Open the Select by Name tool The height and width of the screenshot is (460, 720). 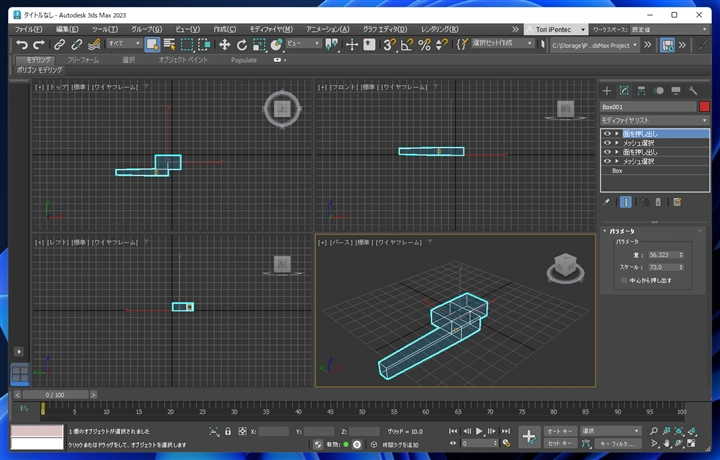[169, 45]
